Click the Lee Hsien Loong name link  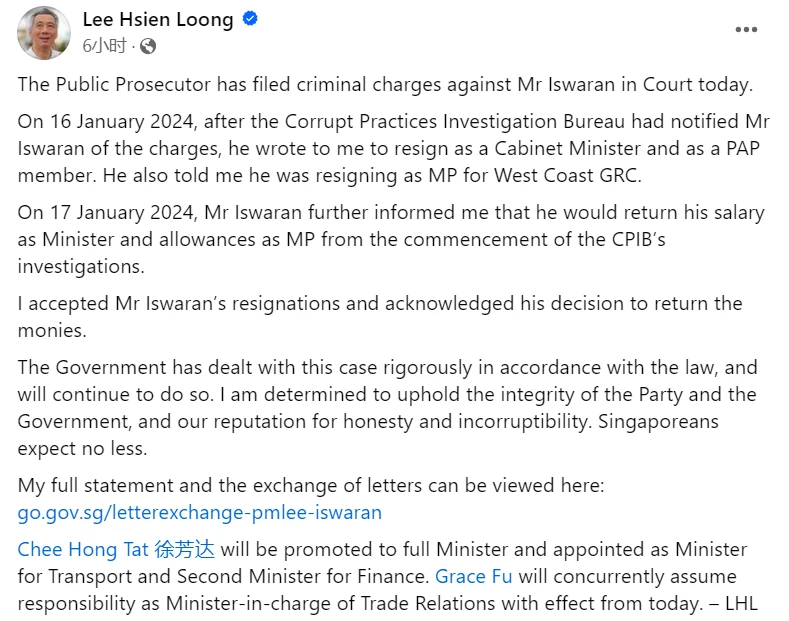click(158, 20)
